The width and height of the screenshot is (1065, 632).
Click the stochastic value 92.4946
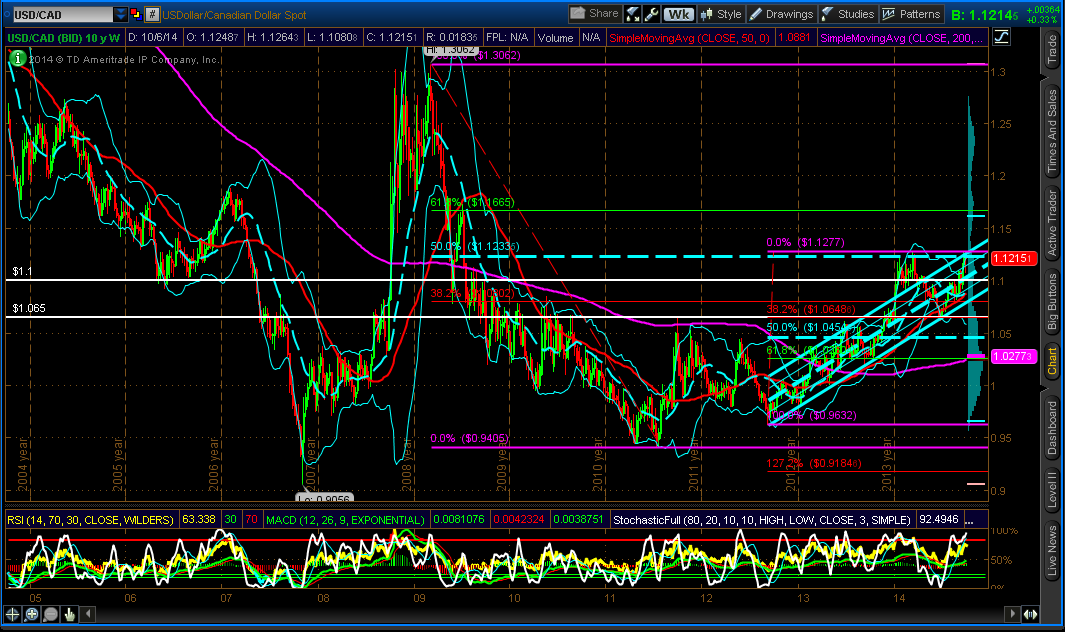(939, 519)
